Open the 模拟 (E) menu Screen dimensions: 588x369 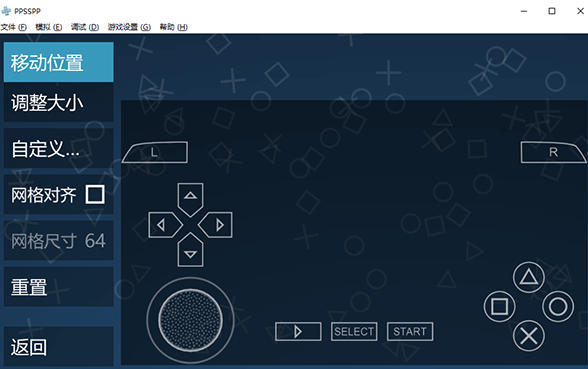[49, 27]
